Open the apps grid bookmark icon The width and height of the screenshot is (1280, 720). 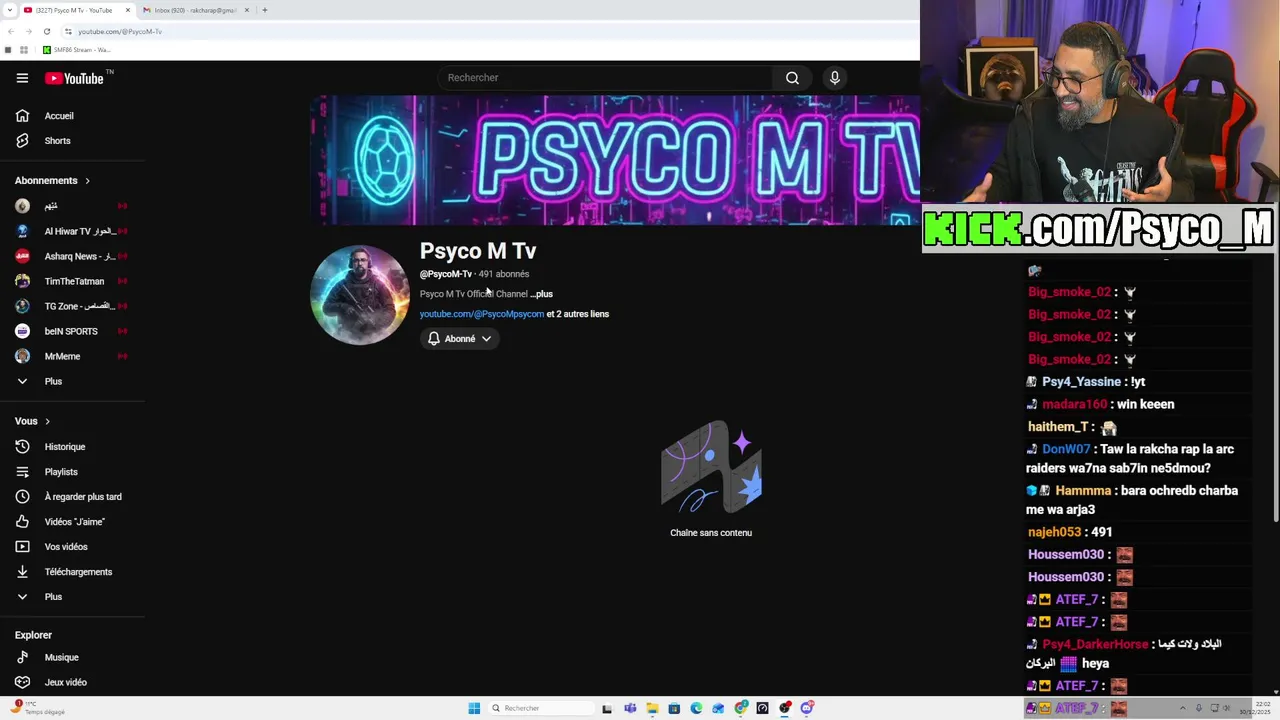pos(24,49)
